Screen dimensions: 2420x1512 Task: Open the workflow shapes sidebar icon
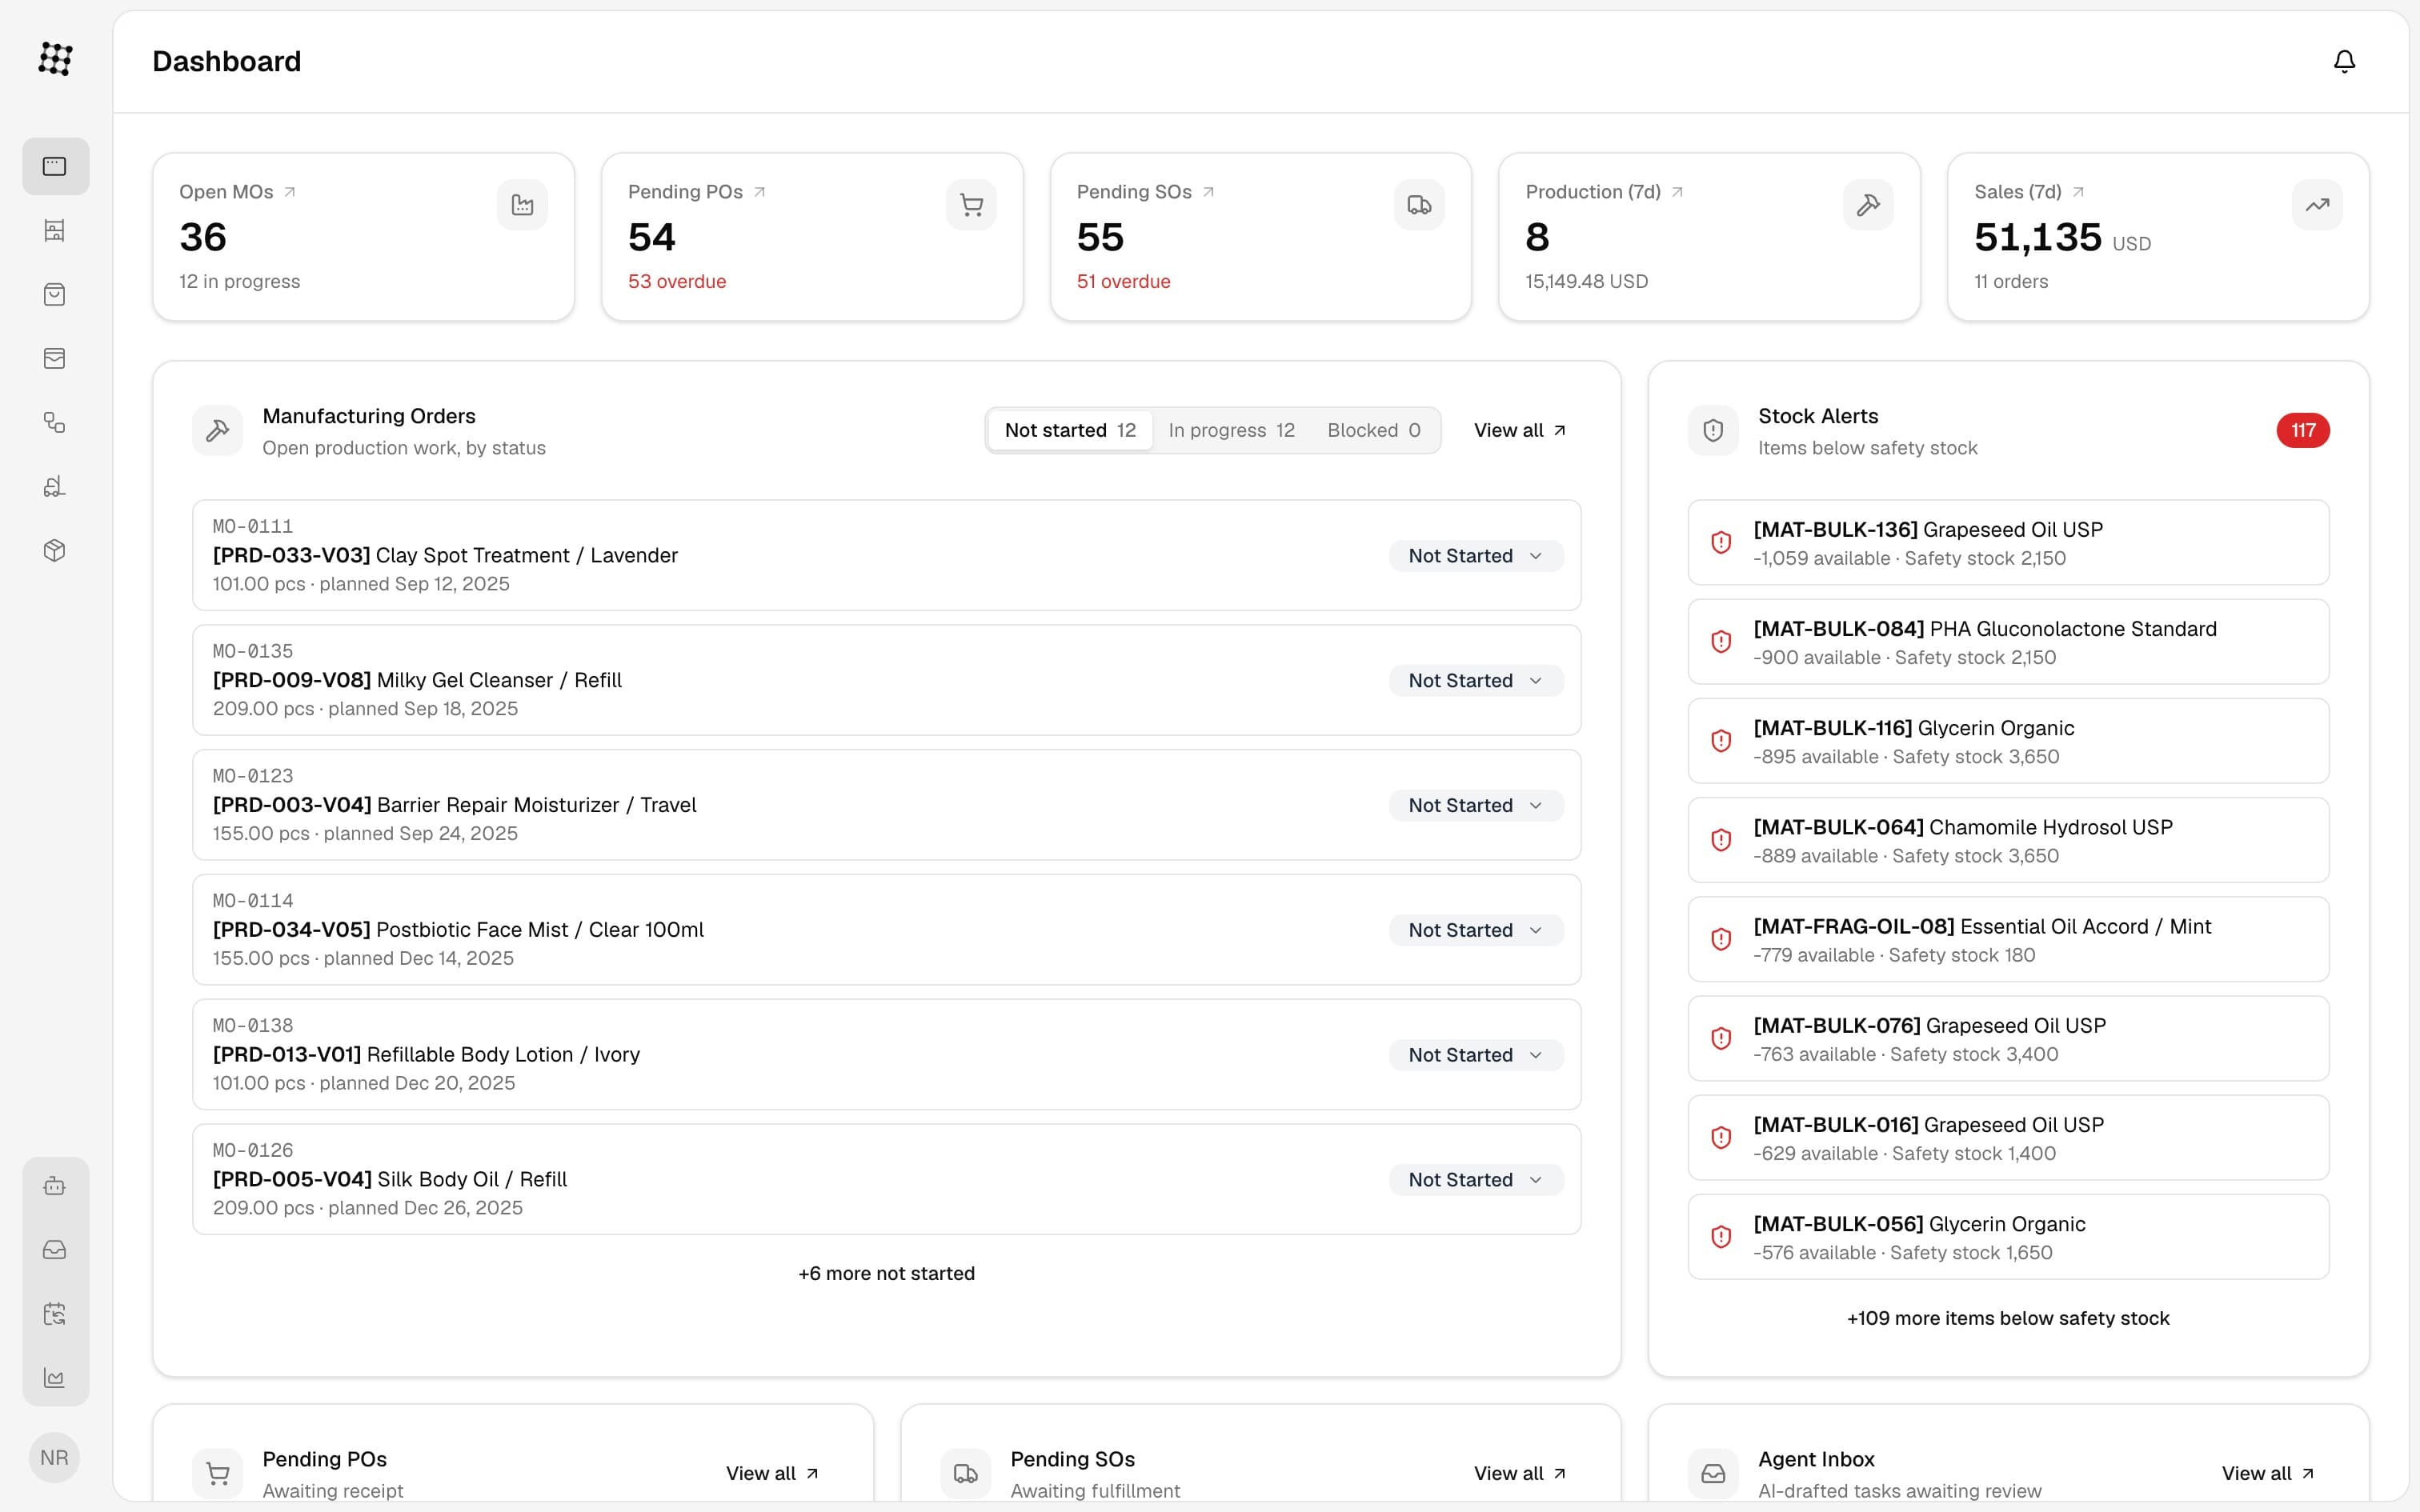(55, 422)
